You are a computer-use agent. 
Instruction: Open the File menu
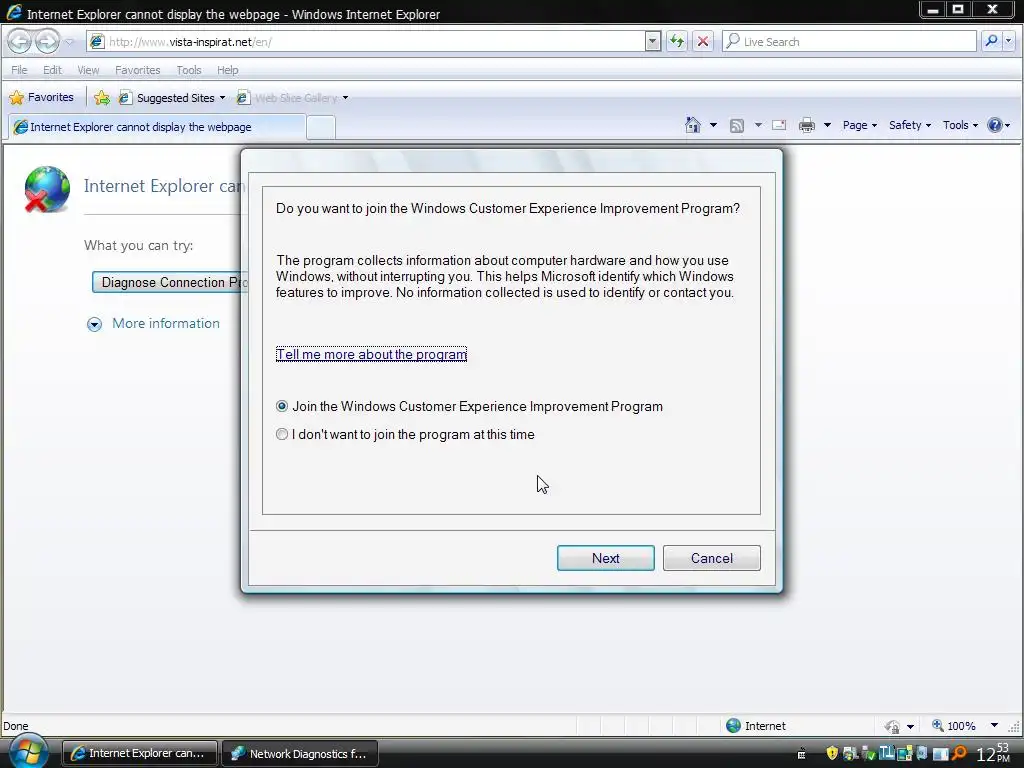19,70
